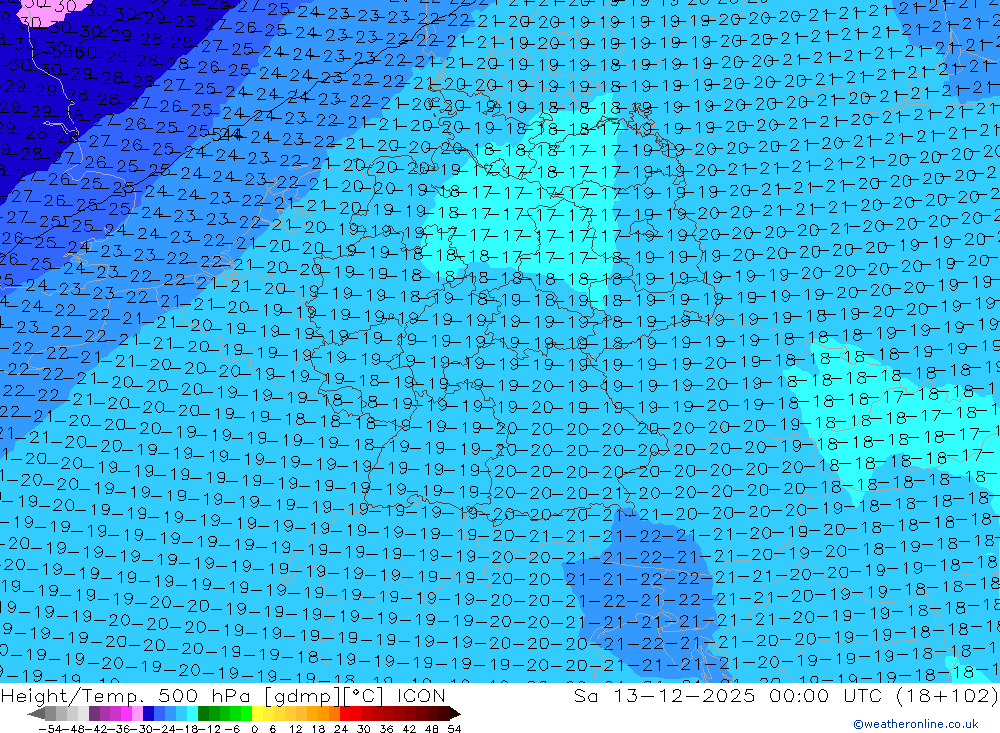The height and width of the screenshot is (733, 1000).
Task: Click the '0' legend value
Action: 254,729
